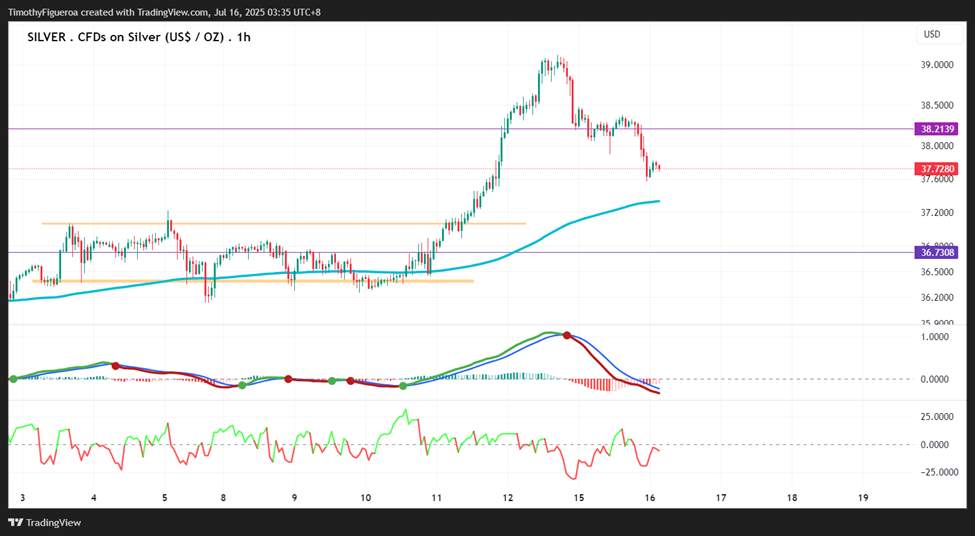Click the 1.0000 value on MACD axis
This screenshot has width=975, height=536.
936,336
